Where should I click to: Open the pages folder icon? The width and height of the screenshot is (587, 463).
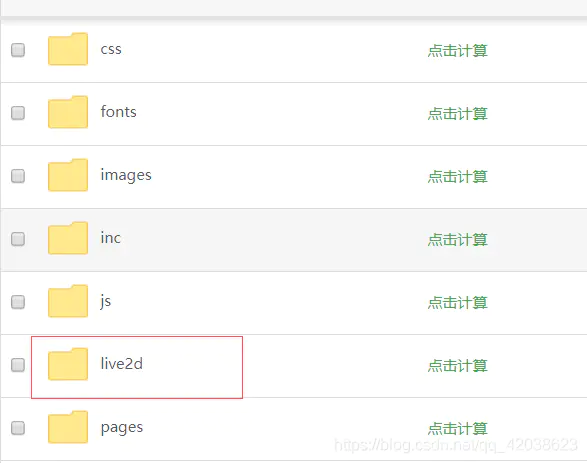point(68,427)
